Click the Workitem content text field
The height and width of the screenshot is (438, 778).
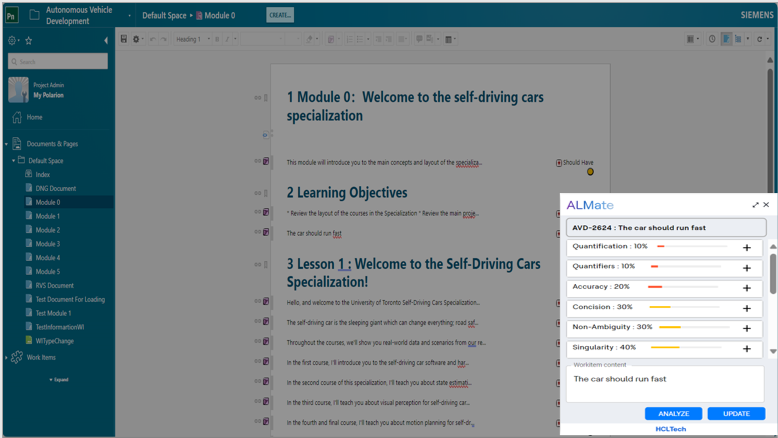click(x=665, y=384)
